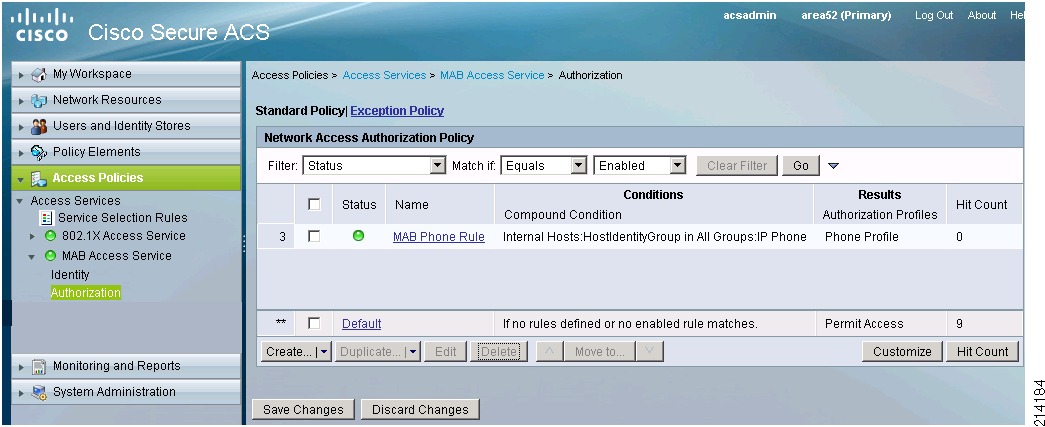Check the MAB Phone Rule checkbox

click(x=314, y=236)
